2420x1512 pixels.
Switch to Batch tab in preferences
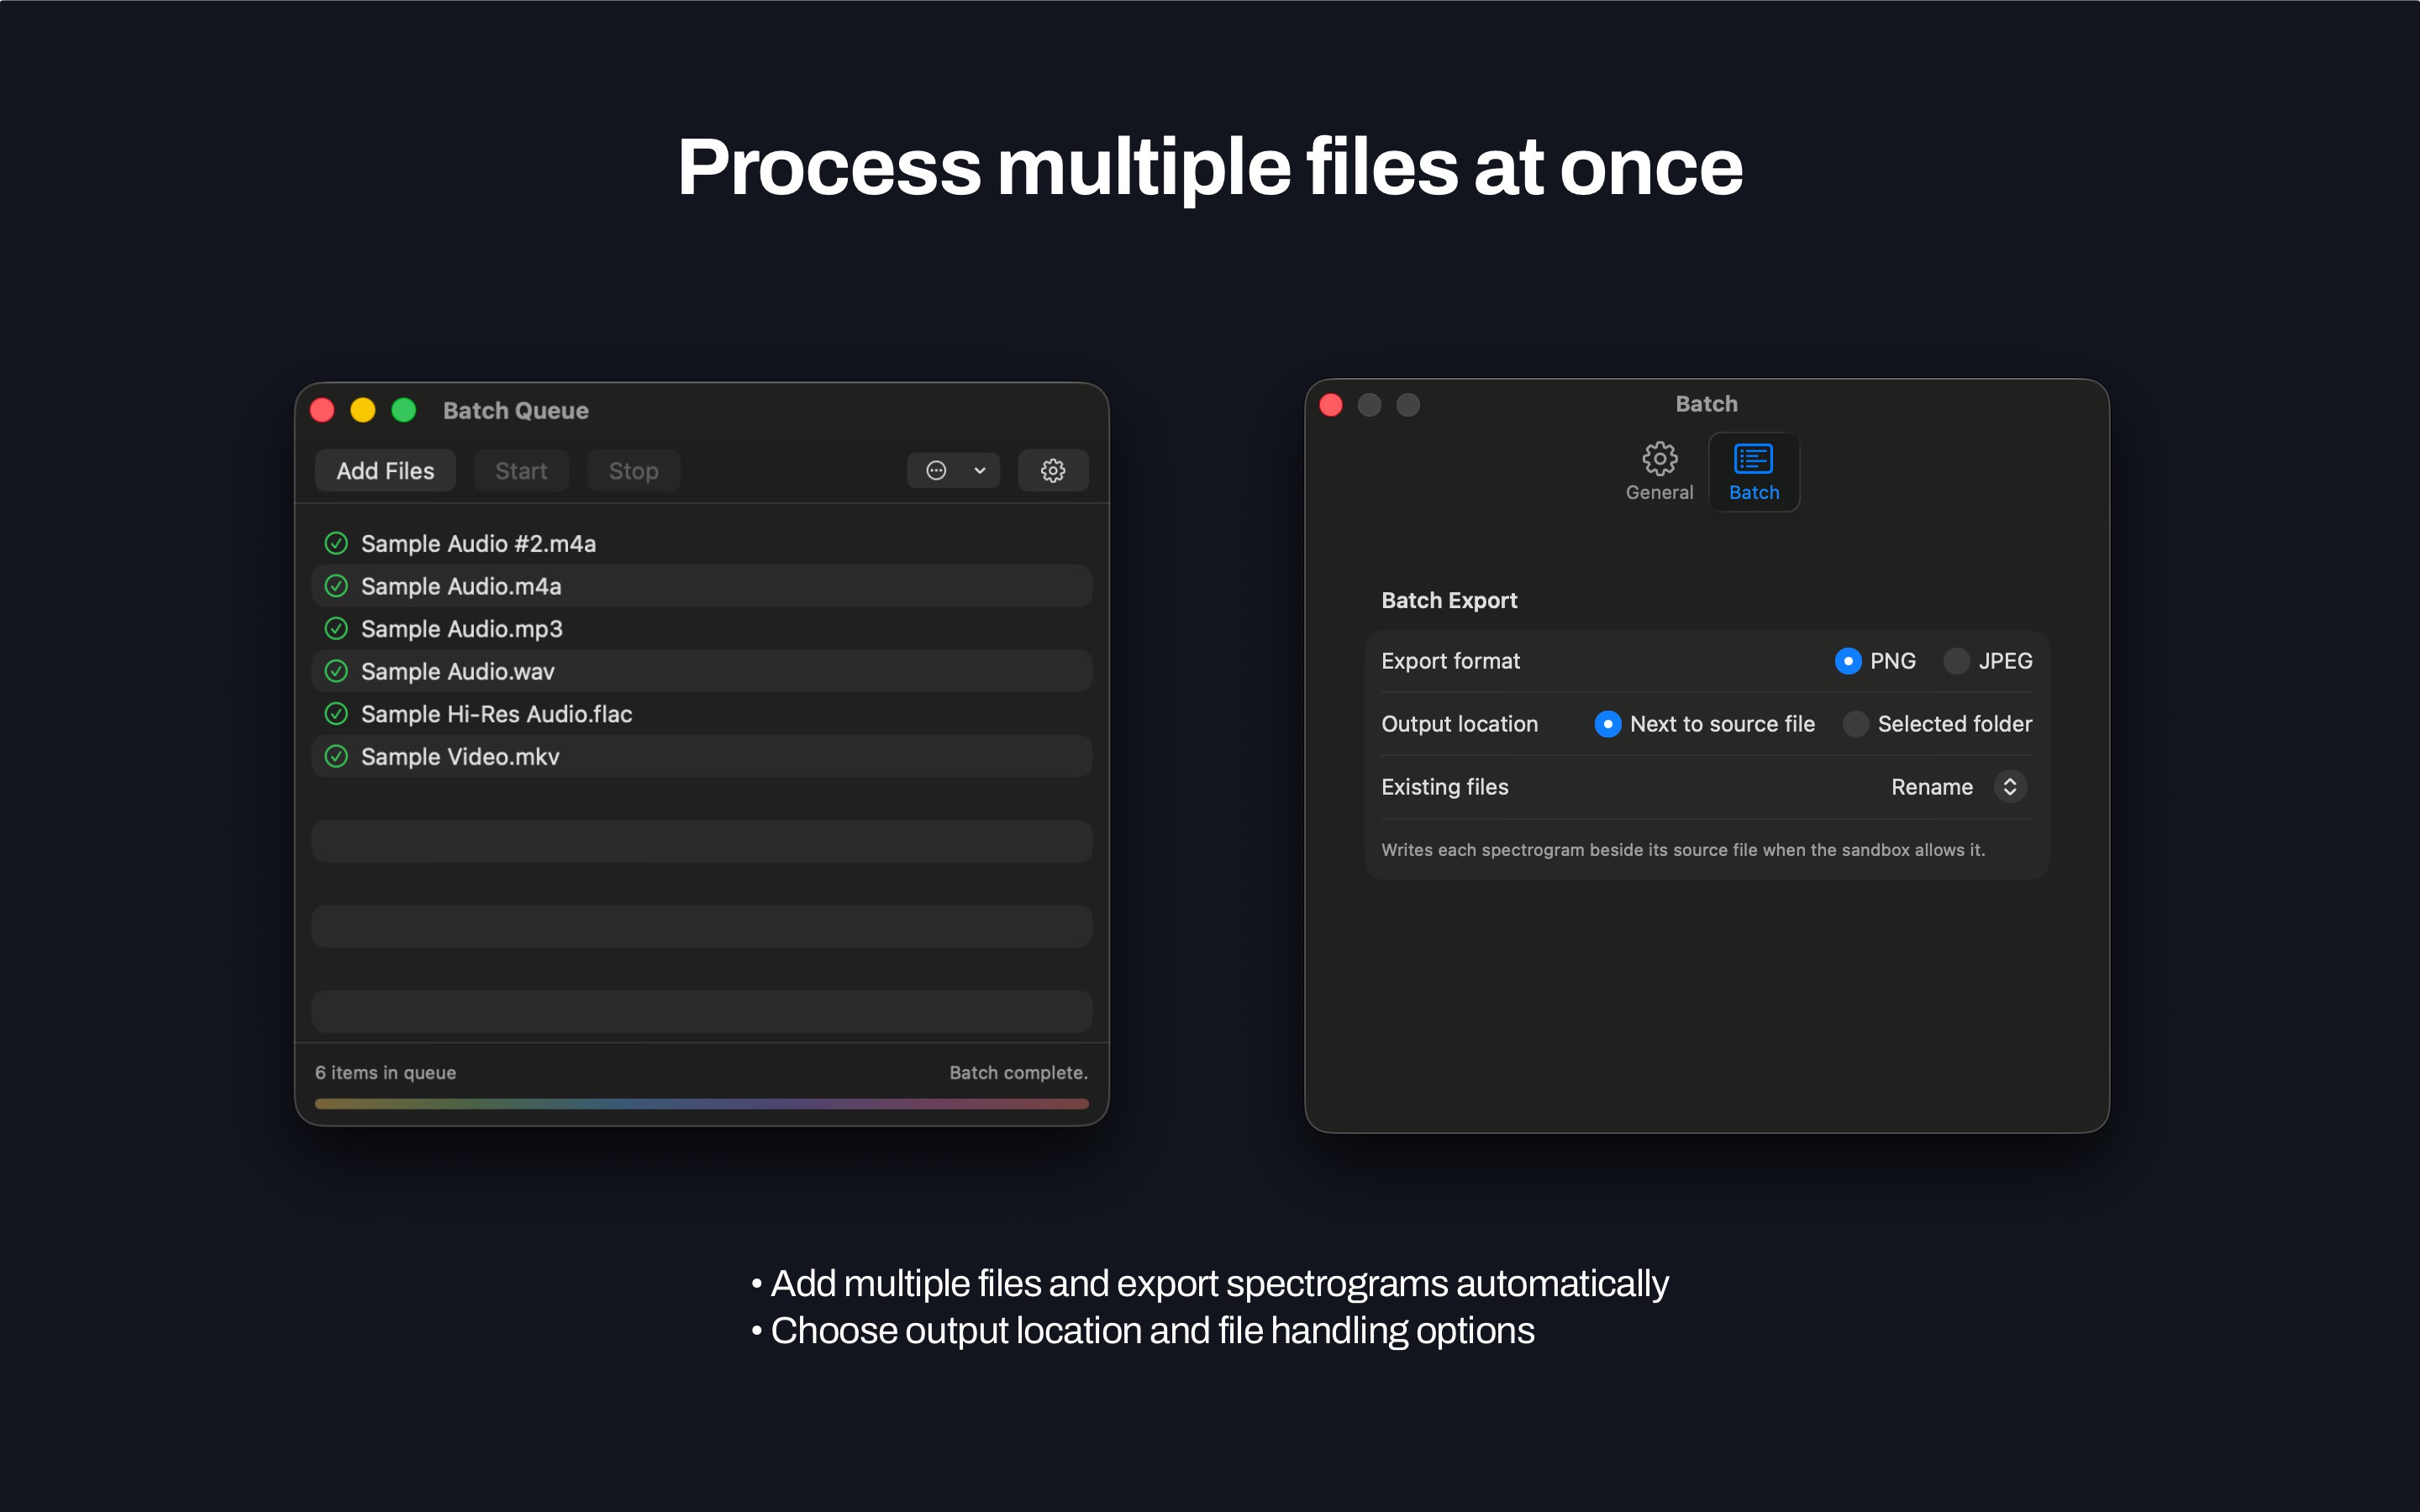[x=1754, y=472]
